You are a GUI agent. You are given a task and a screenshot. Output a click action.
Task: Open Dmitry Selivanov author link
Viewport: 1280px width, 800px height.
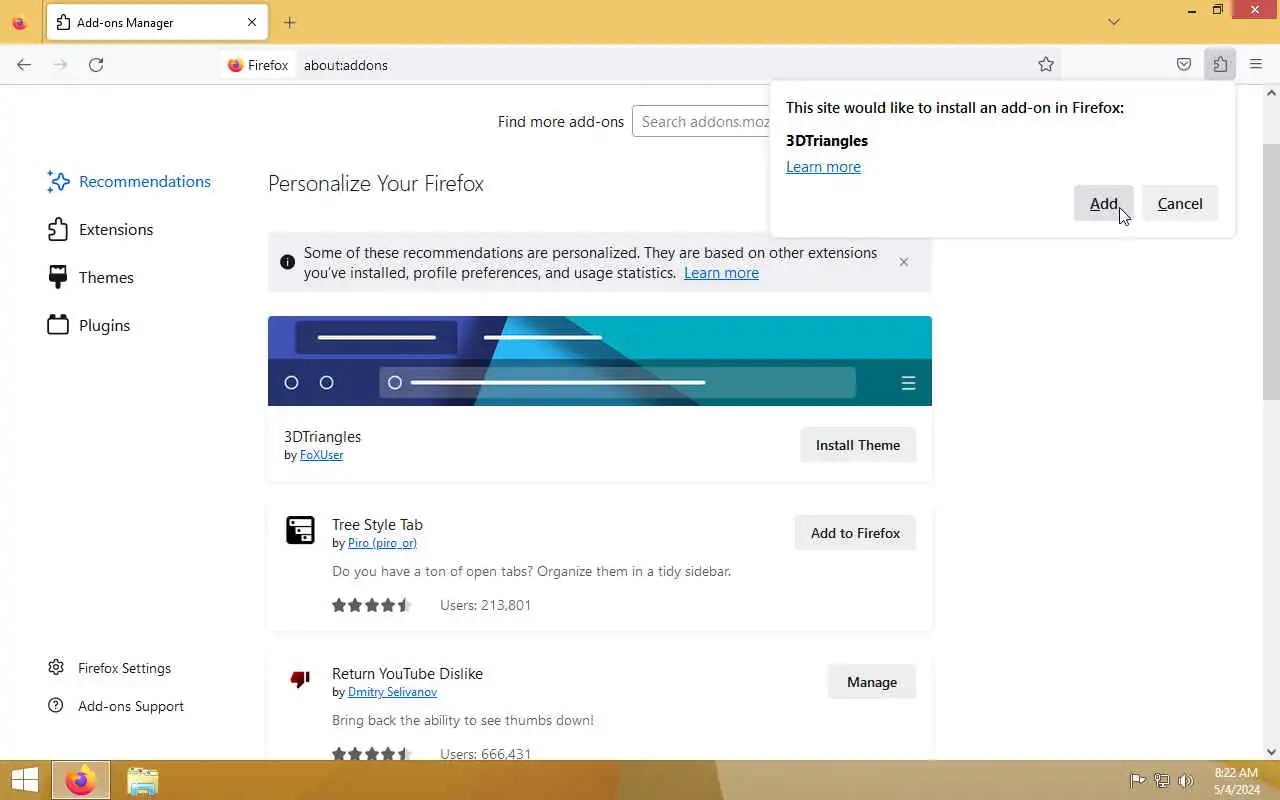coord(392,692)
